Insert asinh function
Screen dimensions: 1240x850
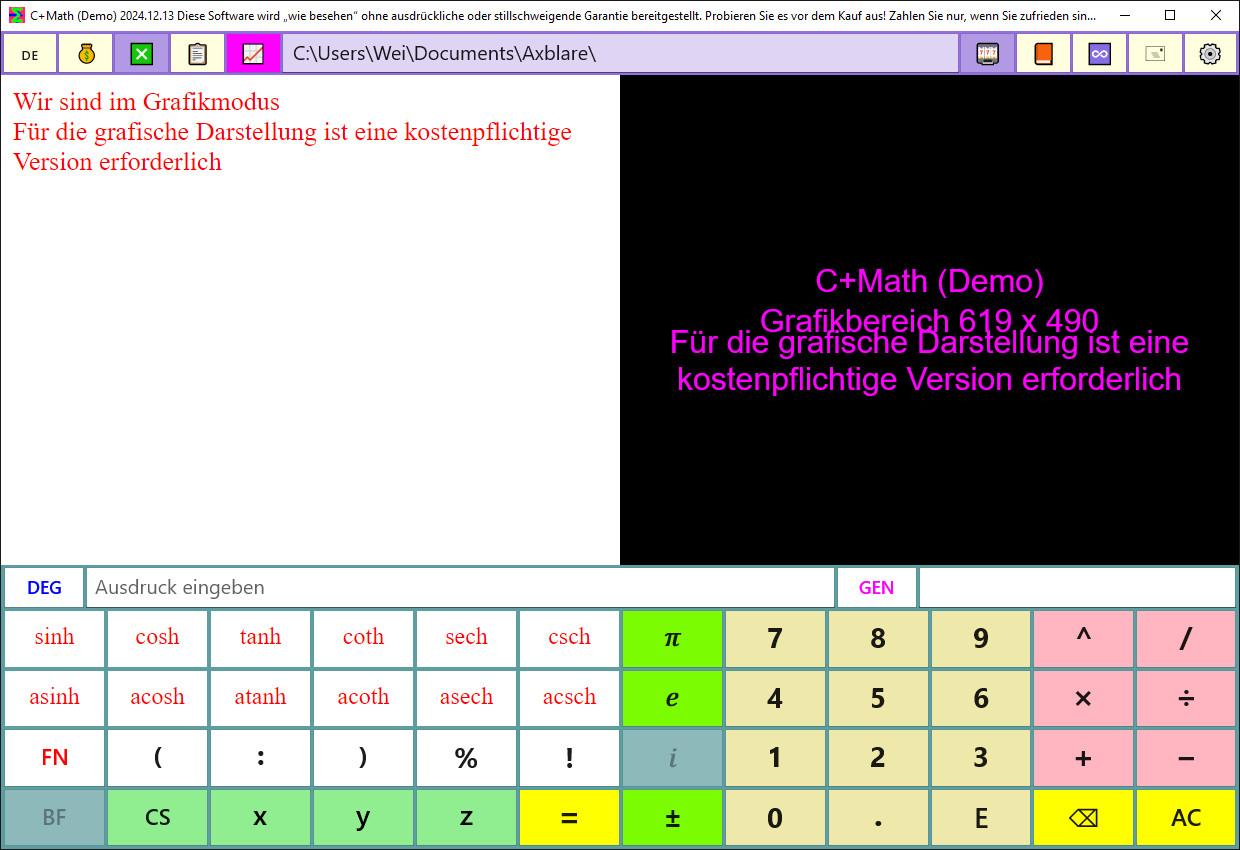(54, 698)
